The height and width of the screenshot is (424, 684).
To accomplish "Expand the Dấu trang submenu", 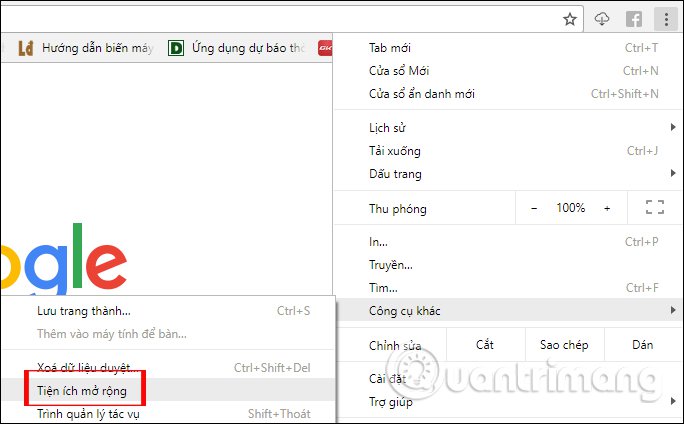I will [x=508, y=174].
